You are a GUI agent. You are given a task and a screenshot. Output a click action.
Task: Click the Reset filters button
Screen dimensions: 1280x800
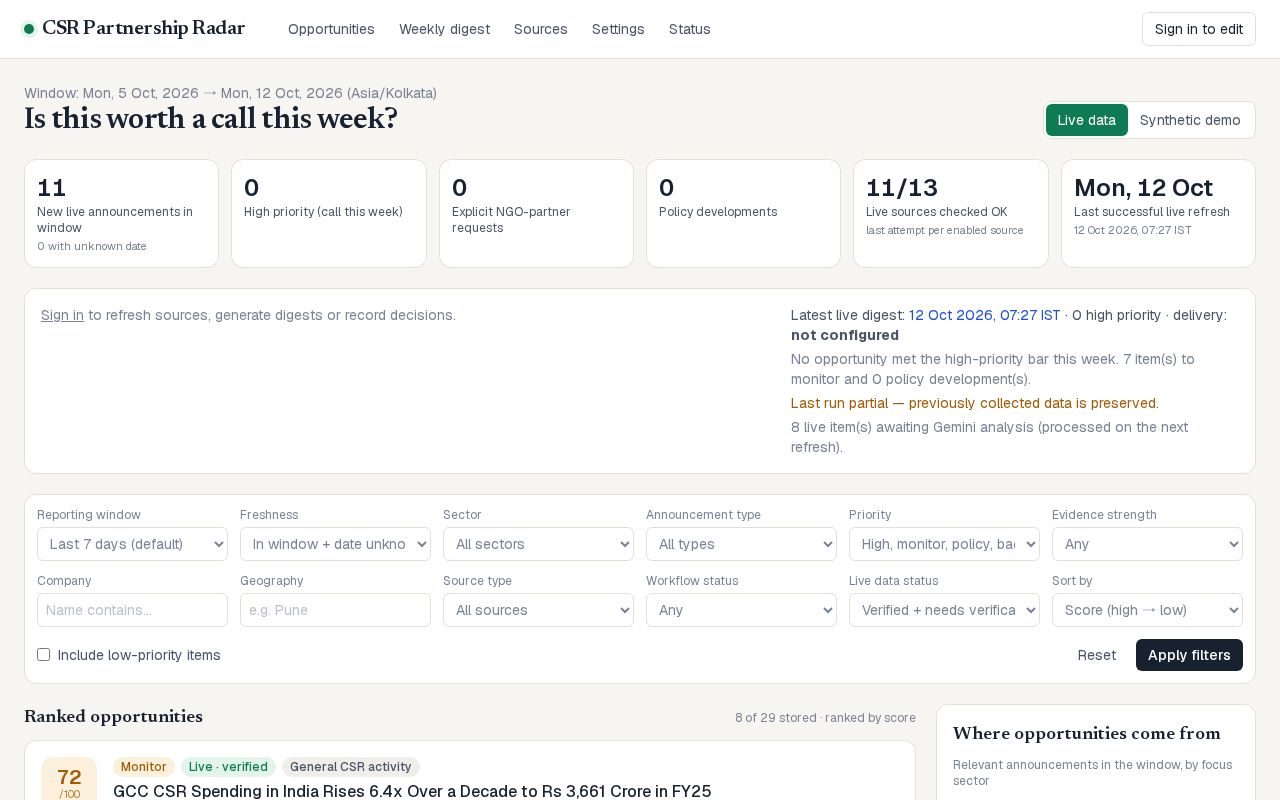point(1096,655)
